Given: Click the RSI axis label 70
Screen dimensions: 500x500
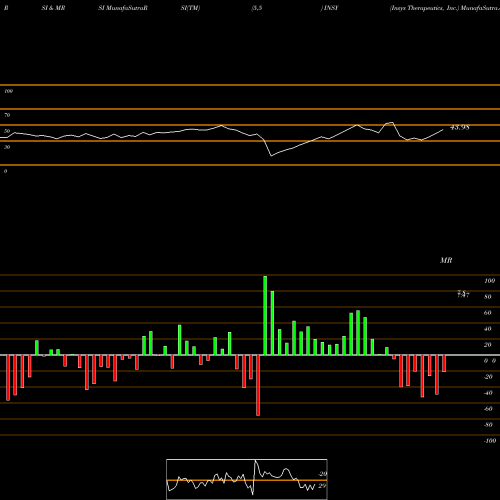Looking at the screenshot, I should pyautogui.click(x=7, y=115).
